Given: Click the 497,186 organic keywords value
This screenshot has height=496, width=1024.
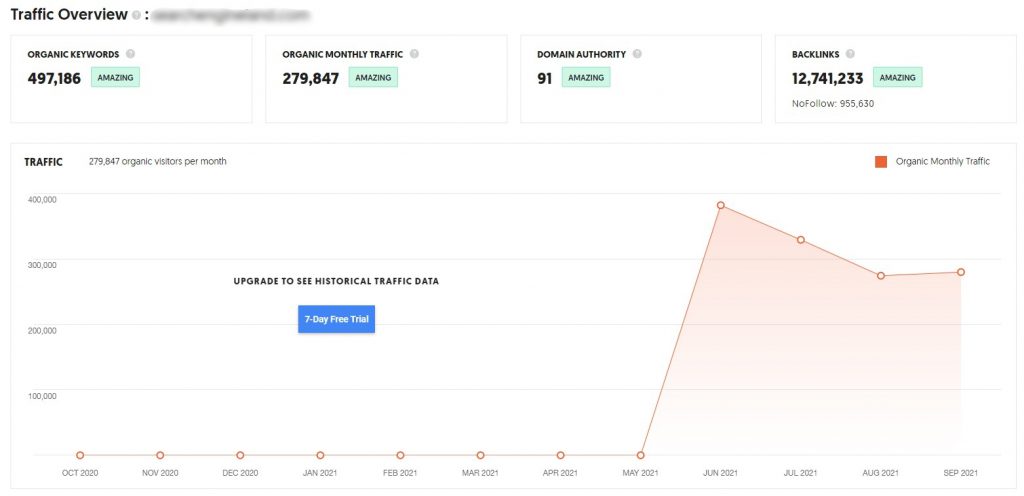Looking at the screenshot, I should coord(54,78).
